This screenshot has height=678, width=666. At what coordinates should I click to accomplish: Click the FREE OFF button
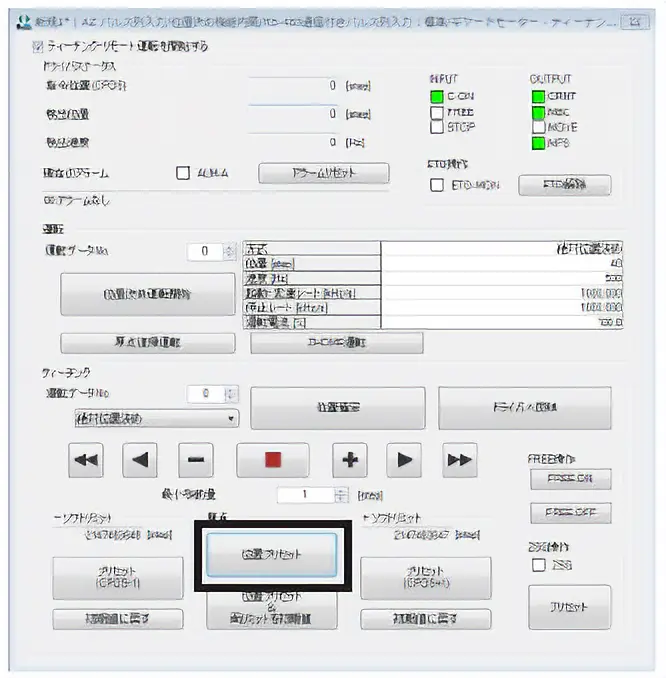point(571,513)
